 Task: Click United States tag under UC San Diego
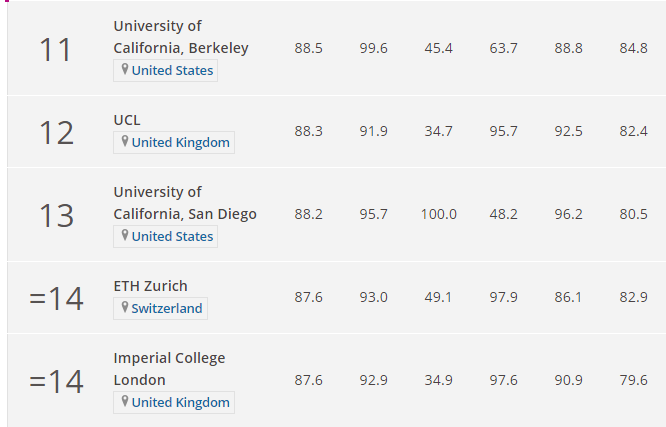pos(172,236)
